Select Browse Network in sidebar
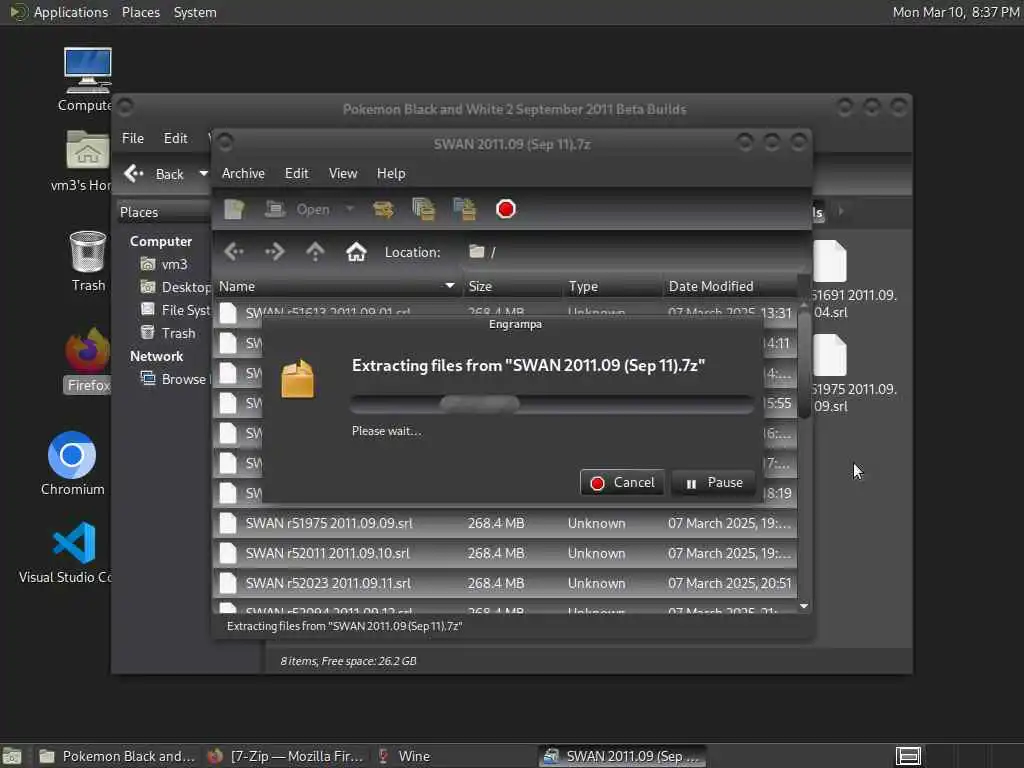 coord(175,379)
